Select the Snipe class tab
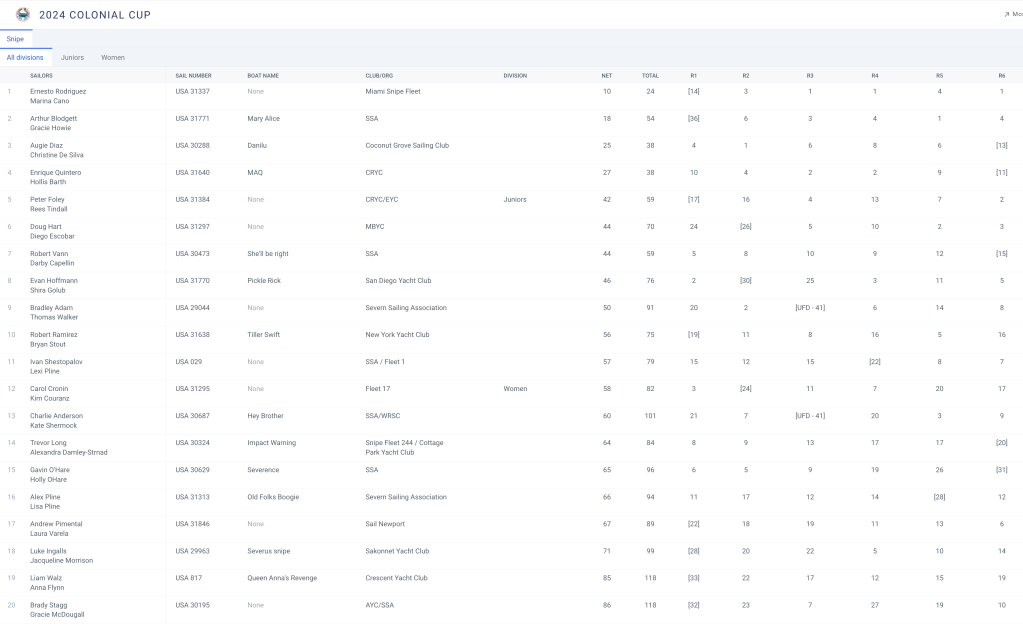This screenshot has width=1023, height=624. pos(15,39)
